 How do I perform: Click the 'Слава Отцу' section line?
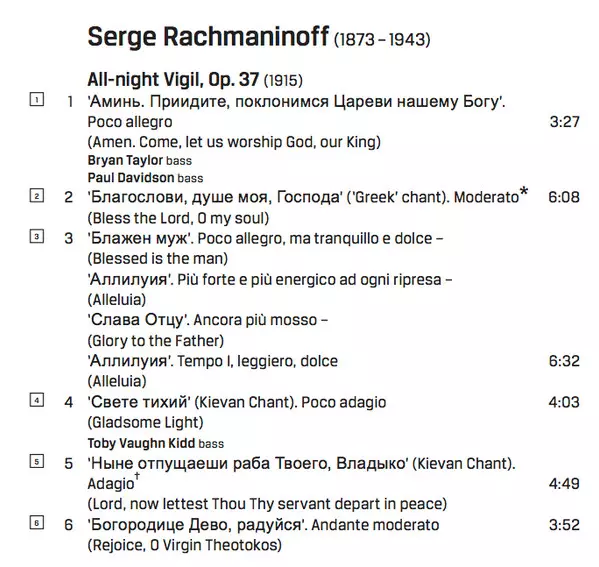[207, 320]
